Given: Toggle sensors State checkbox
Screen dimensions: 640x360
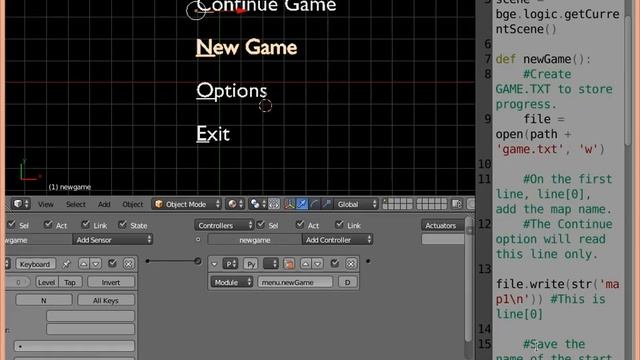Looking at the screenshot, I should click(122, 224).
